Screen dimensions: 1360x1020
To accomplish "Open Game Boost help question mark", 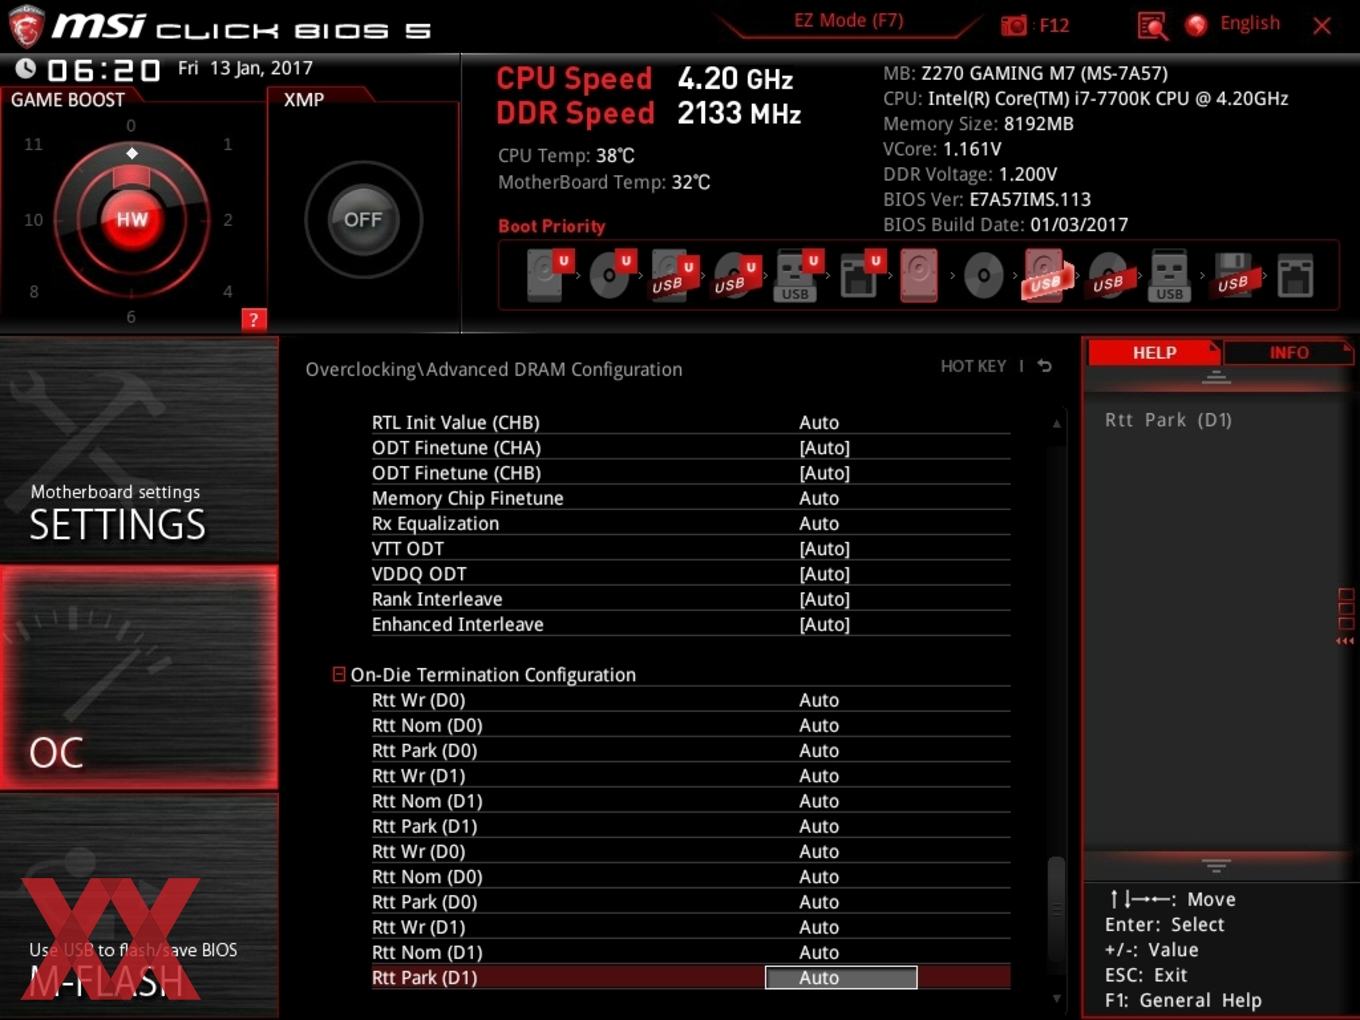I will [x=254, y=319].
